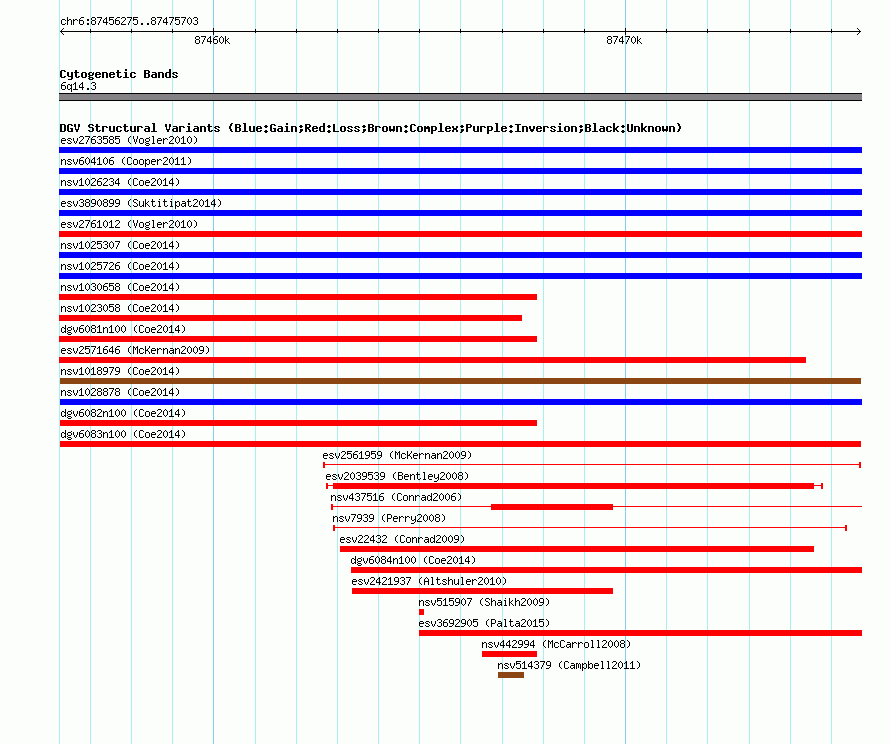Click the 87460k ruler tick label

coord(212,40)
